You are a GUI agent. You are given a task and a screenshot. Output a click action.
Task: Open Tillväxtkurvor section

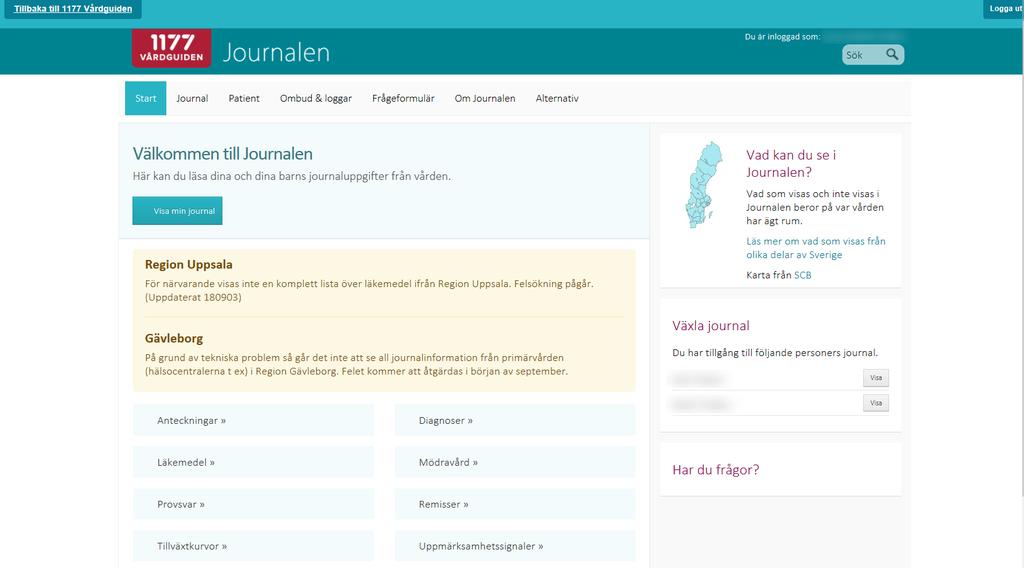coord(253,546)
